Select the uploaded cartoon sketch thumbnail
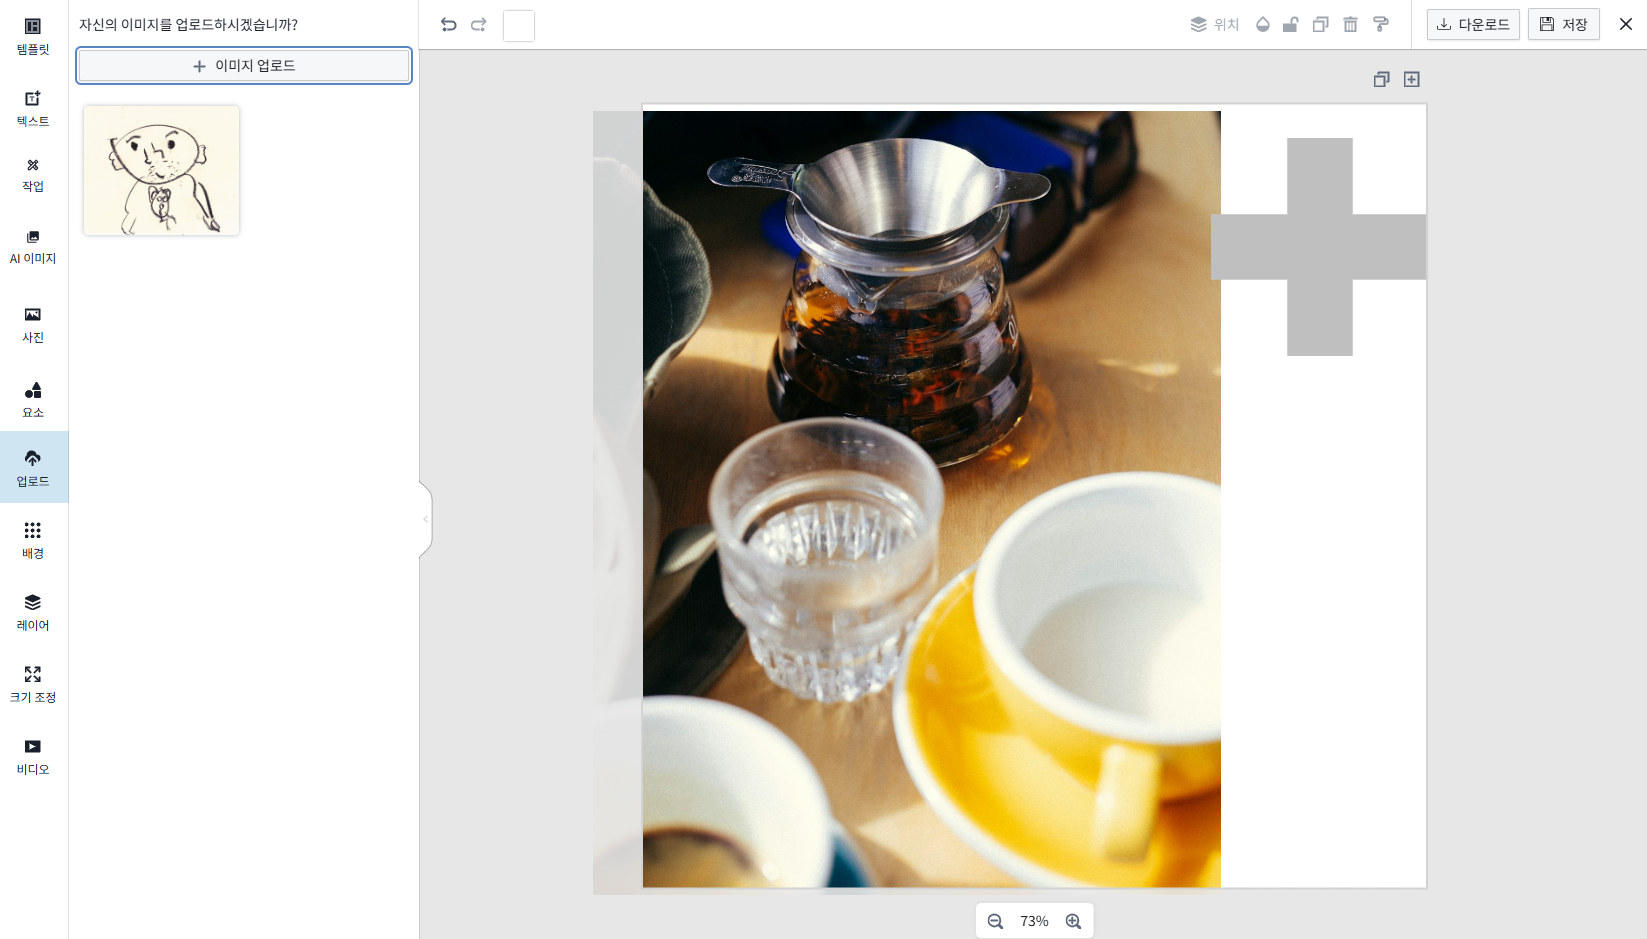1647x939 pixels. [x=162, y=171]
